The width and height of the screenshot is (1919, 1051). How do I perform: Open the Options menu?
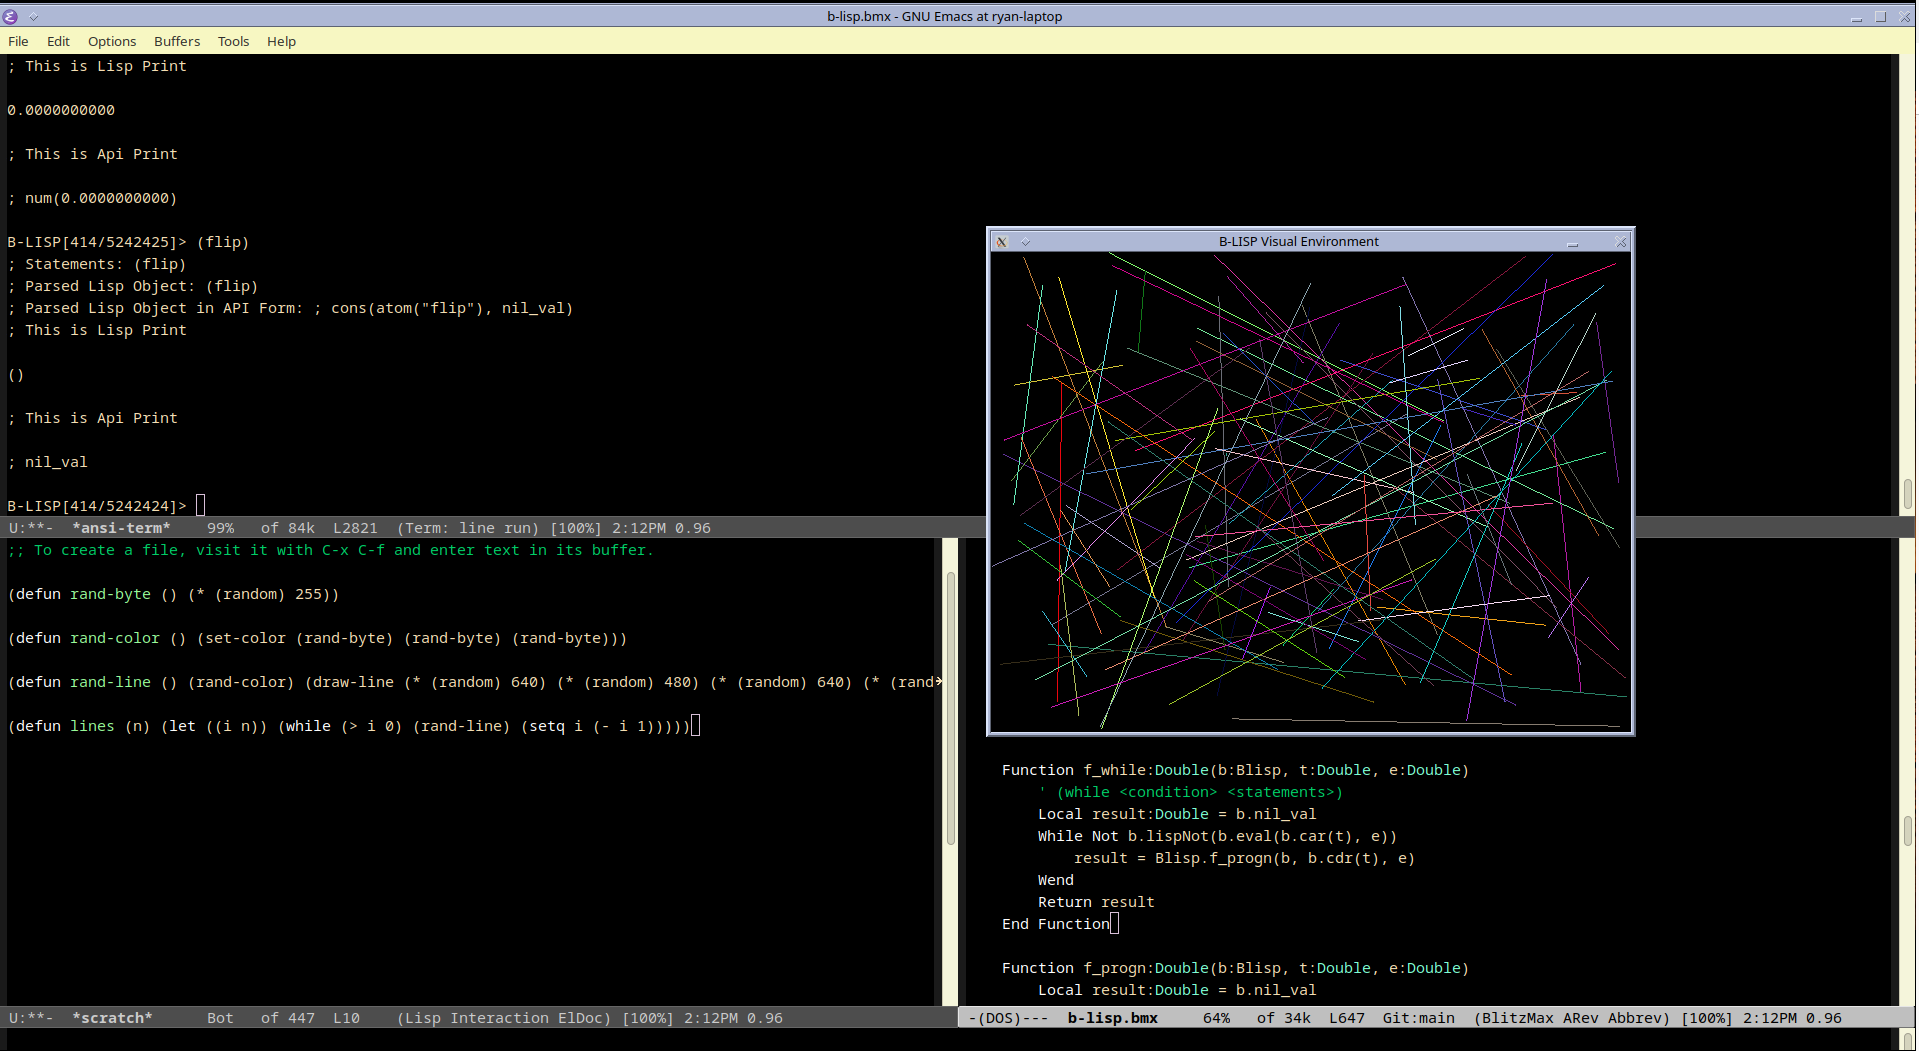112,41
